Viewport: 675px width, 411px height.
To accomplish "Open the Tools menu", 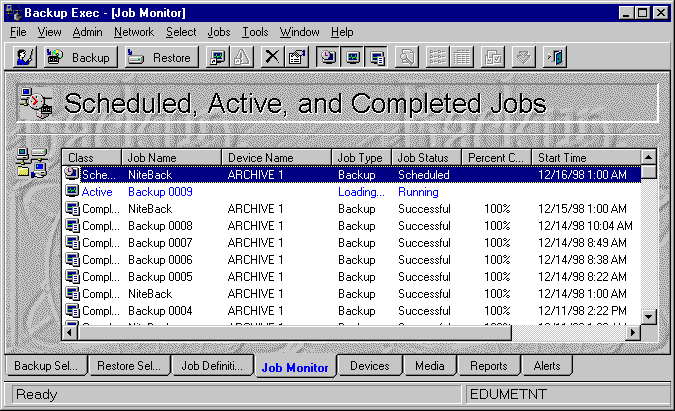I will 255,32.
